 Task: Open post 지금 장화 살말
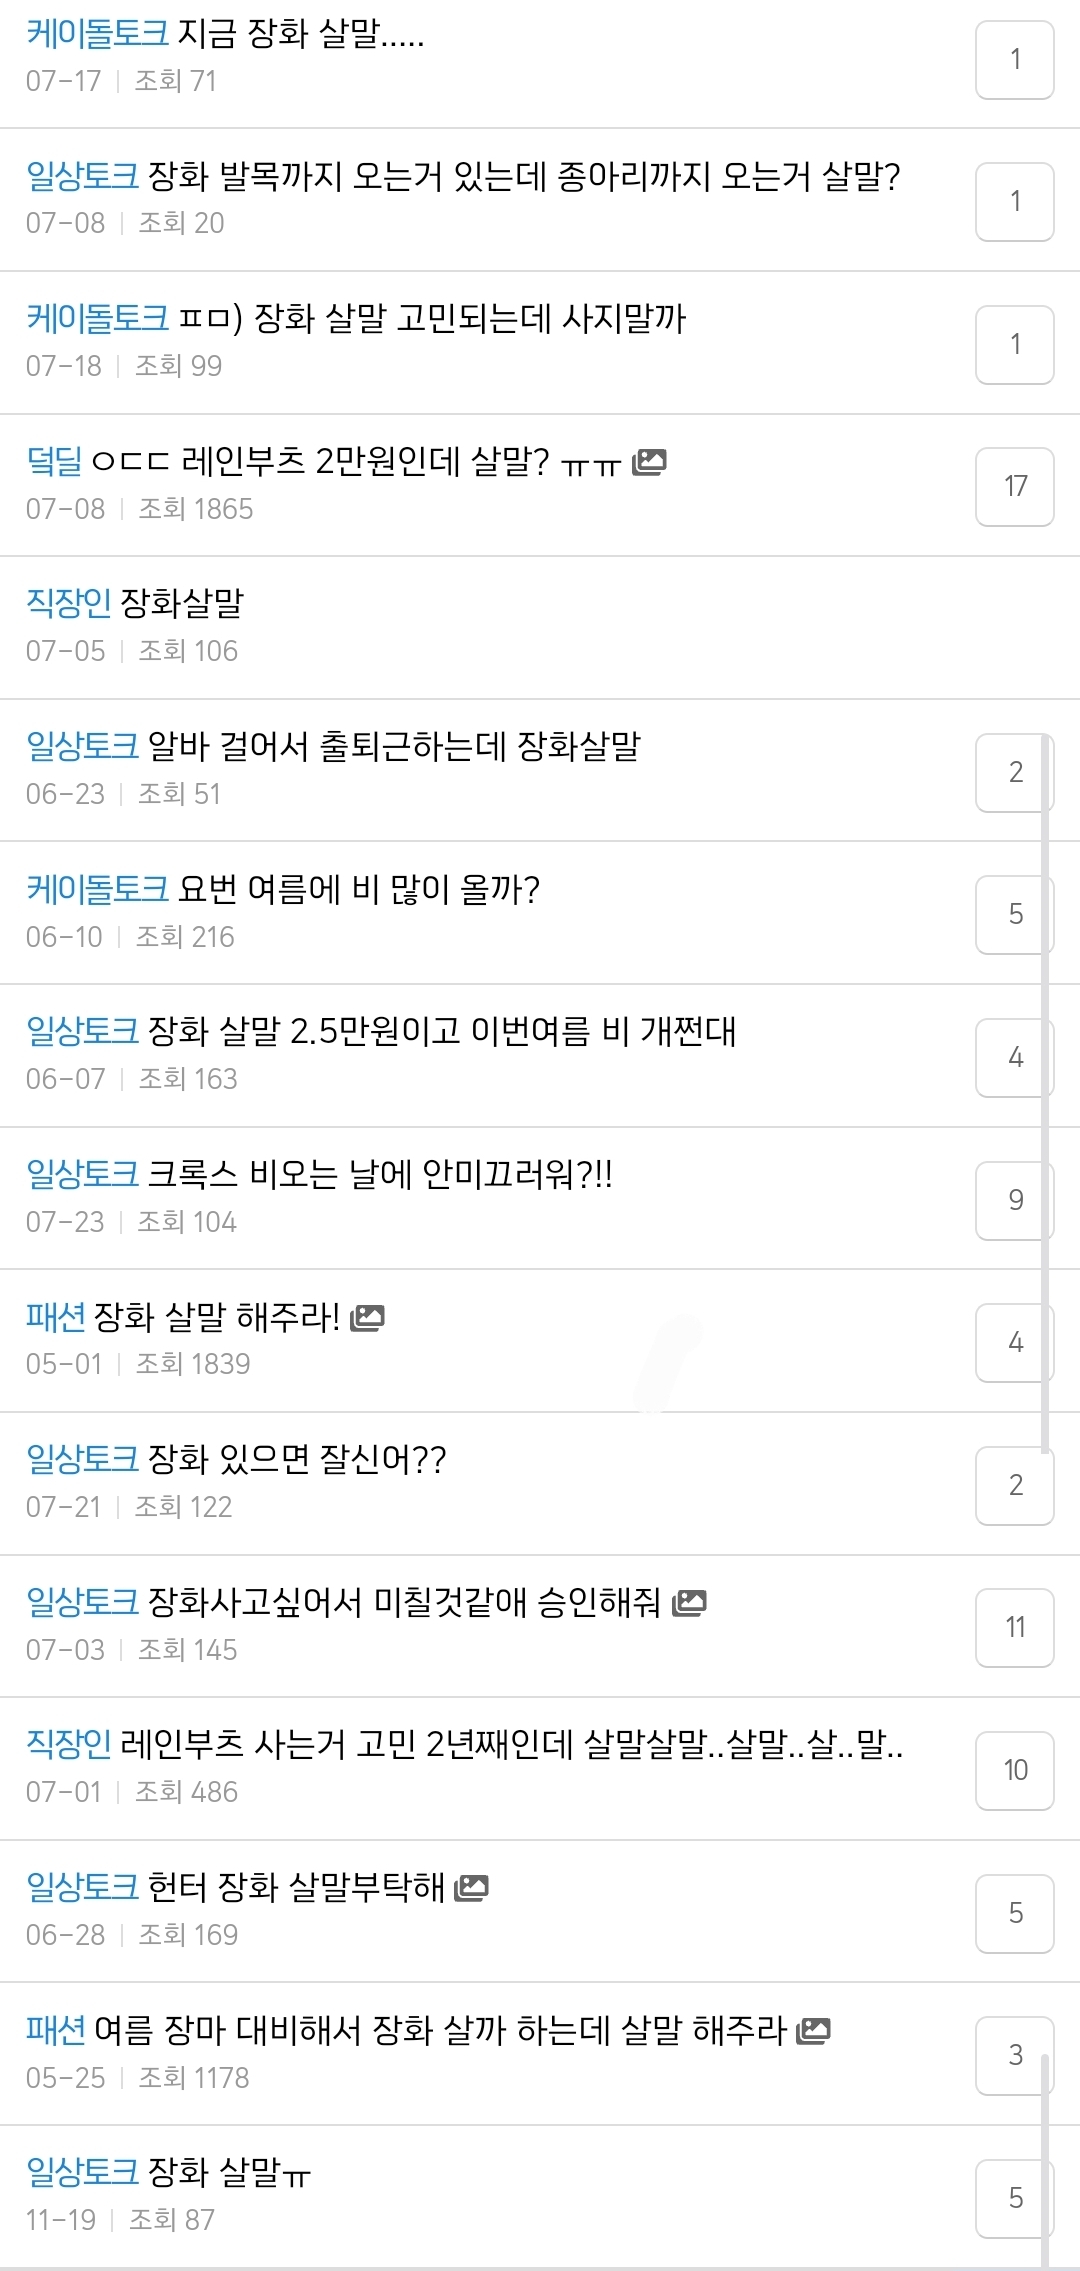tap(300, 35)
